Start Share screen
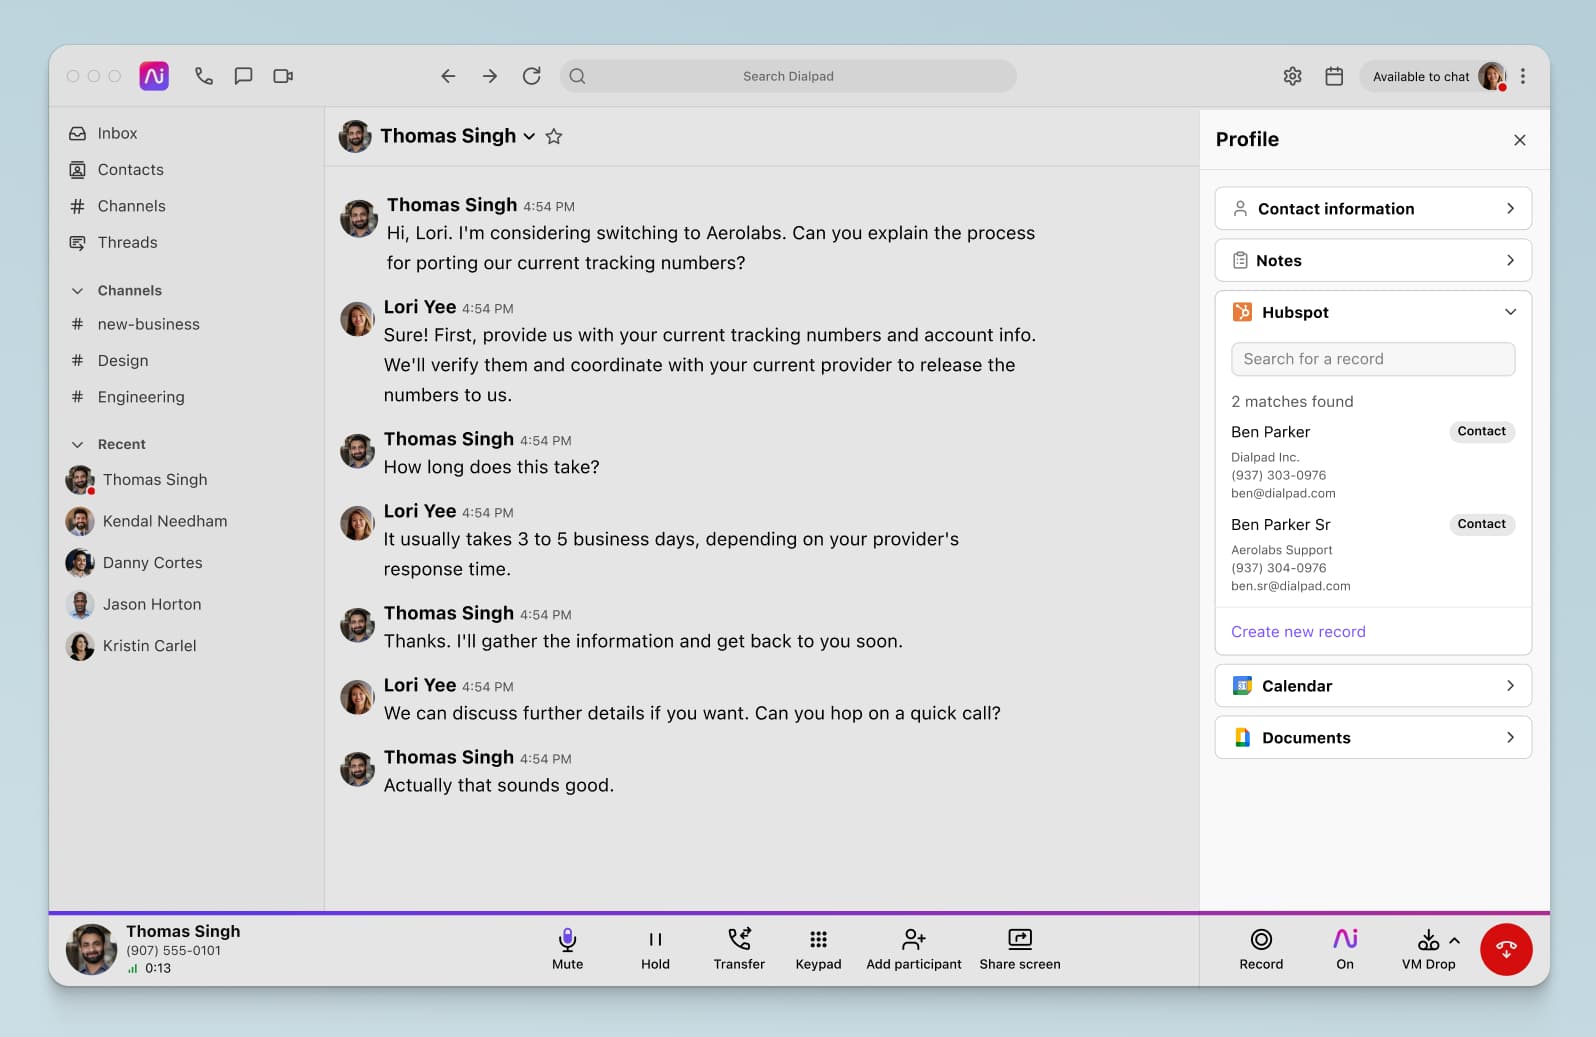Screen dimensions: 1596x1037 [x=1019, y=948]
